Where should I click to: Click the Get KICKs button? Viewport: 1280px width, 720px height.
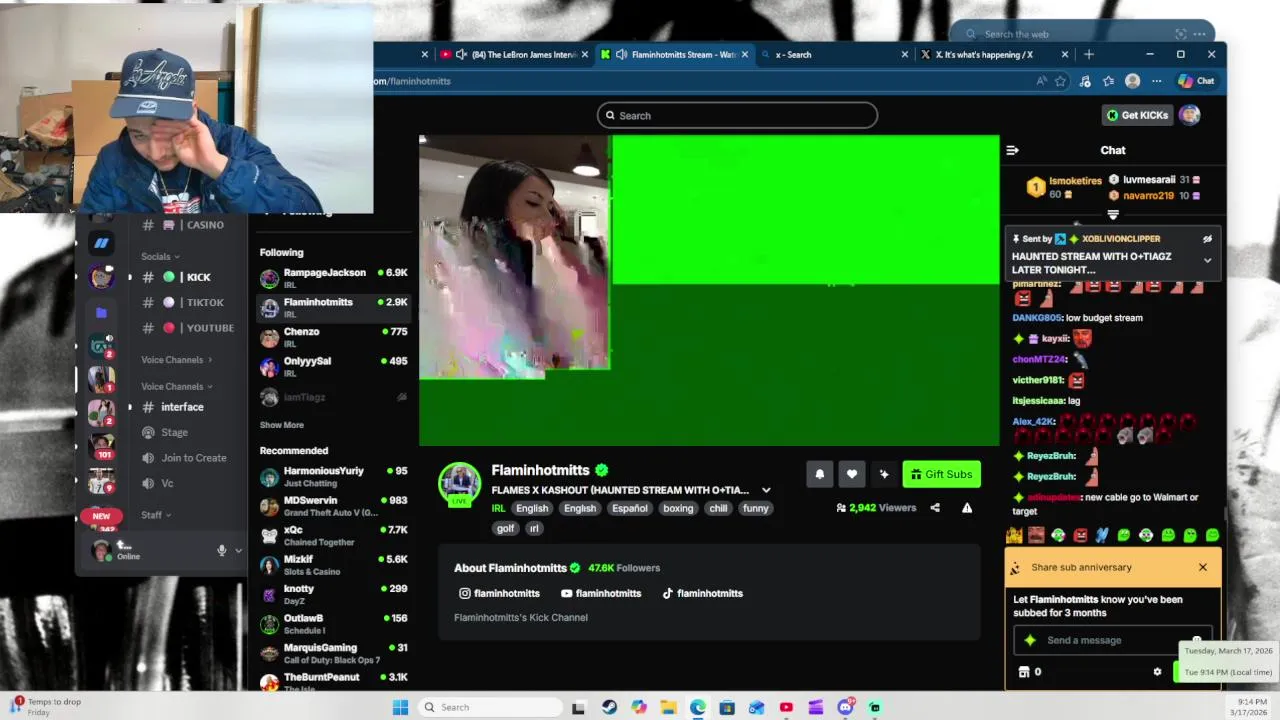(1137, 115)
